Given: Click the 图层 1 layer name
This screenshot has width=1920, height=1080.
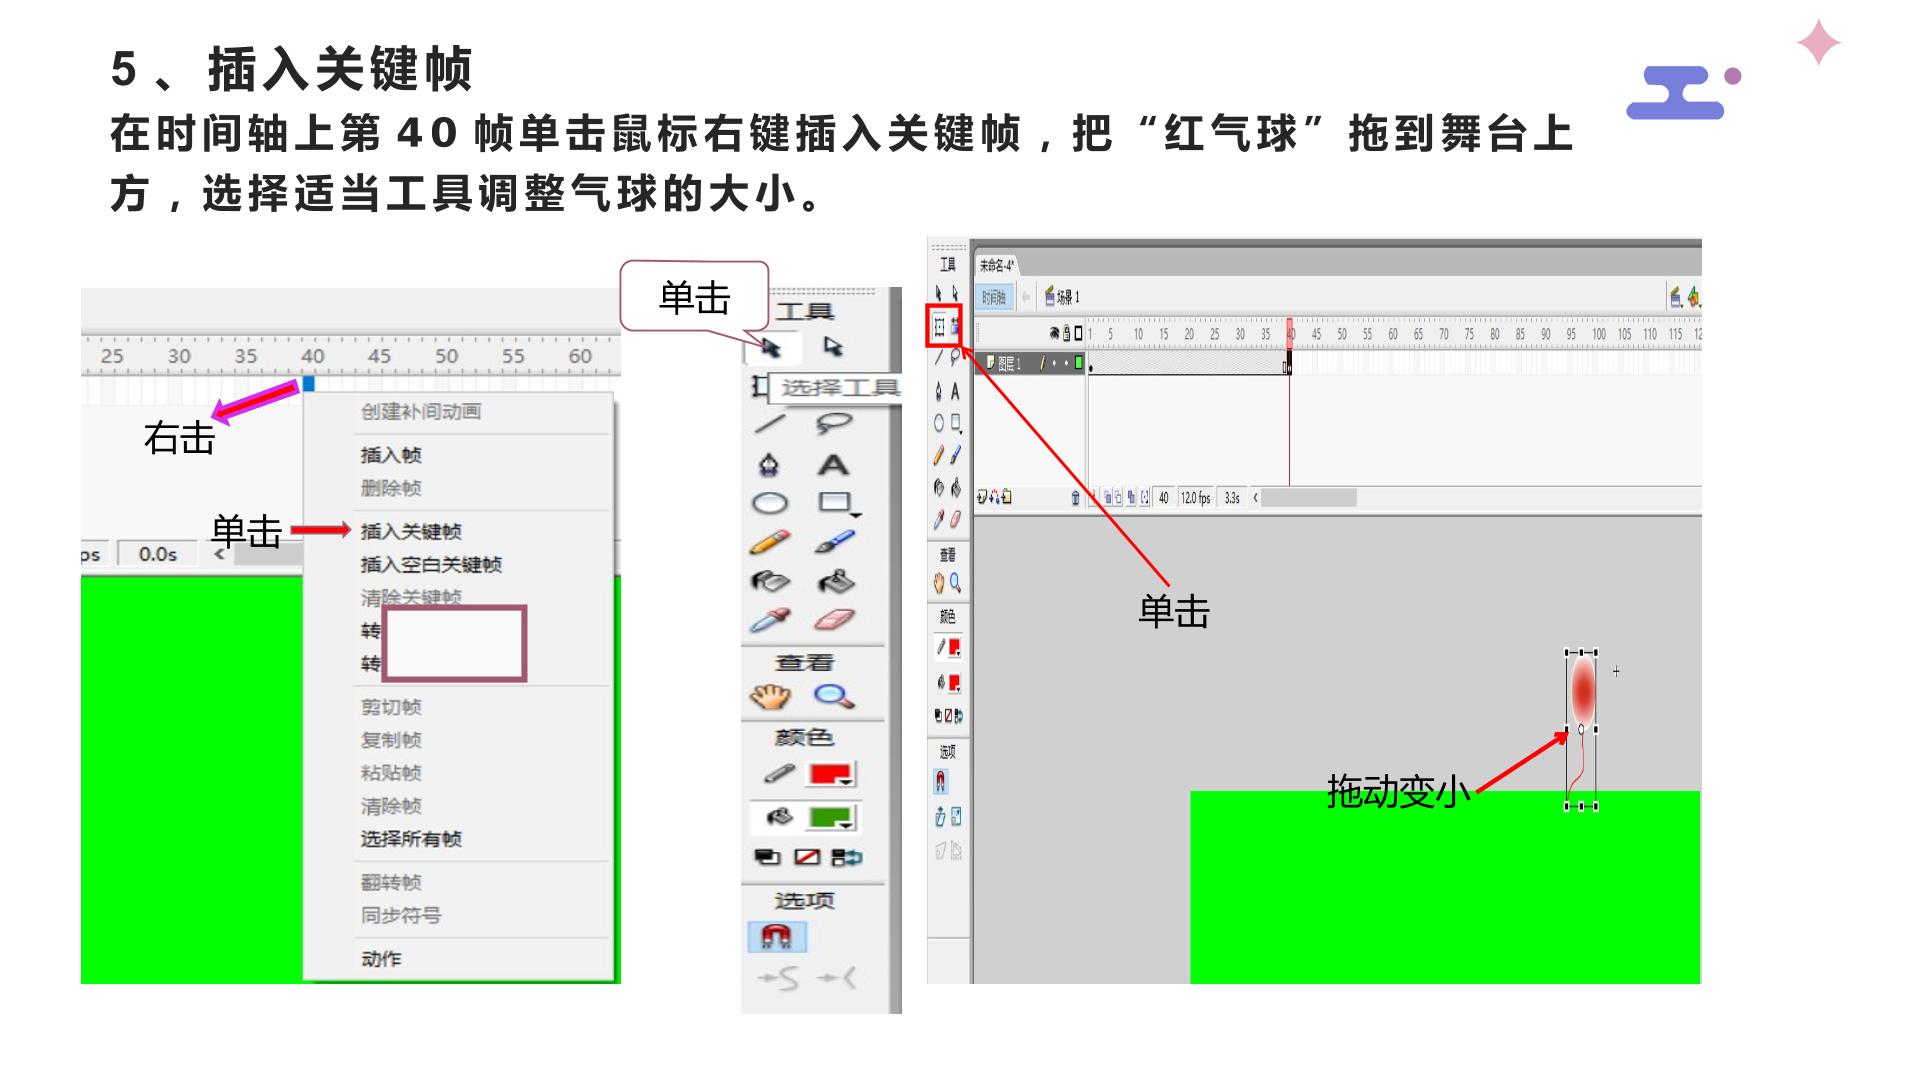Looking at the screenshot, I should (1008, 363).
